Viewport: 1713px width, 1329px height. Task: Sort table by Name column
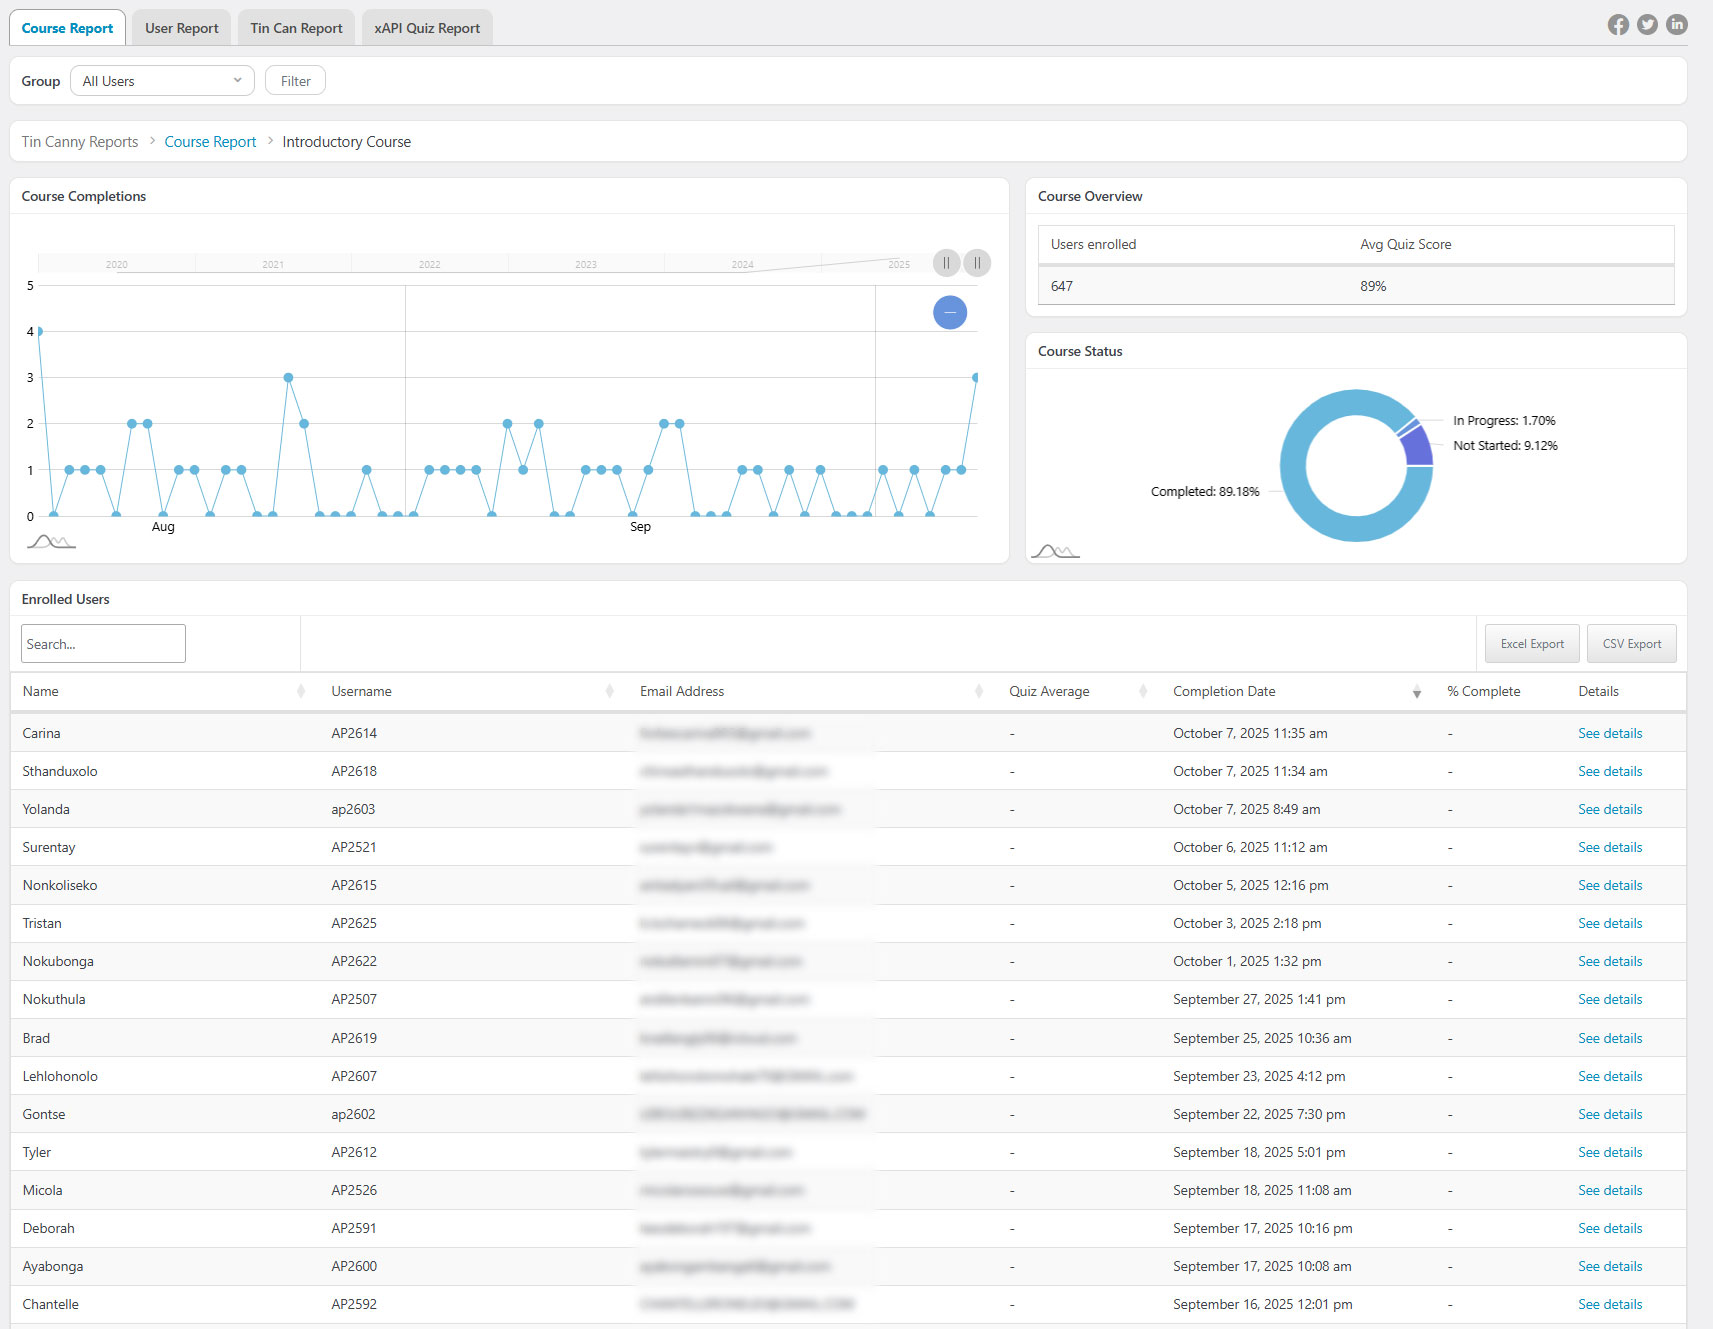[300, 692]
